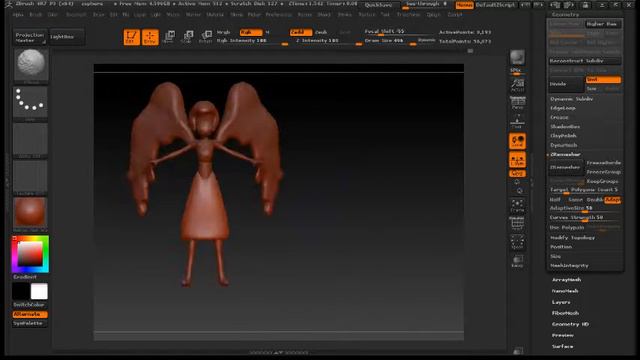640x360 pixels.
Task: Toggle the Adapt option in ZRemesher
Action: (x=613, y=200)
